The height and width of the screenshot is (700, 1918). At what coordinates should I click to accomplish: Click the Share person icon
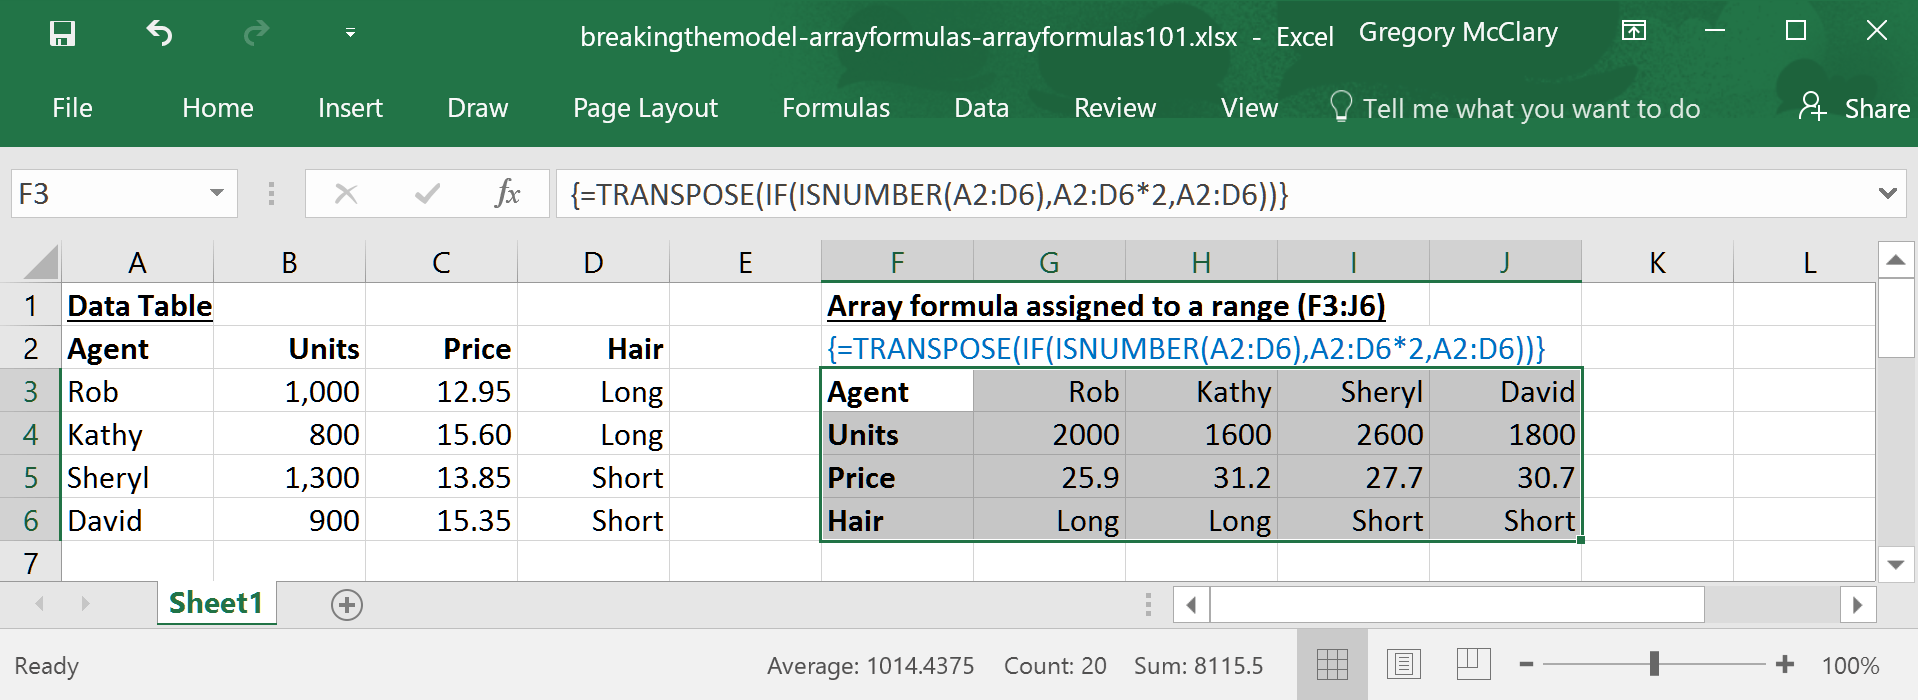[1812, 106]
